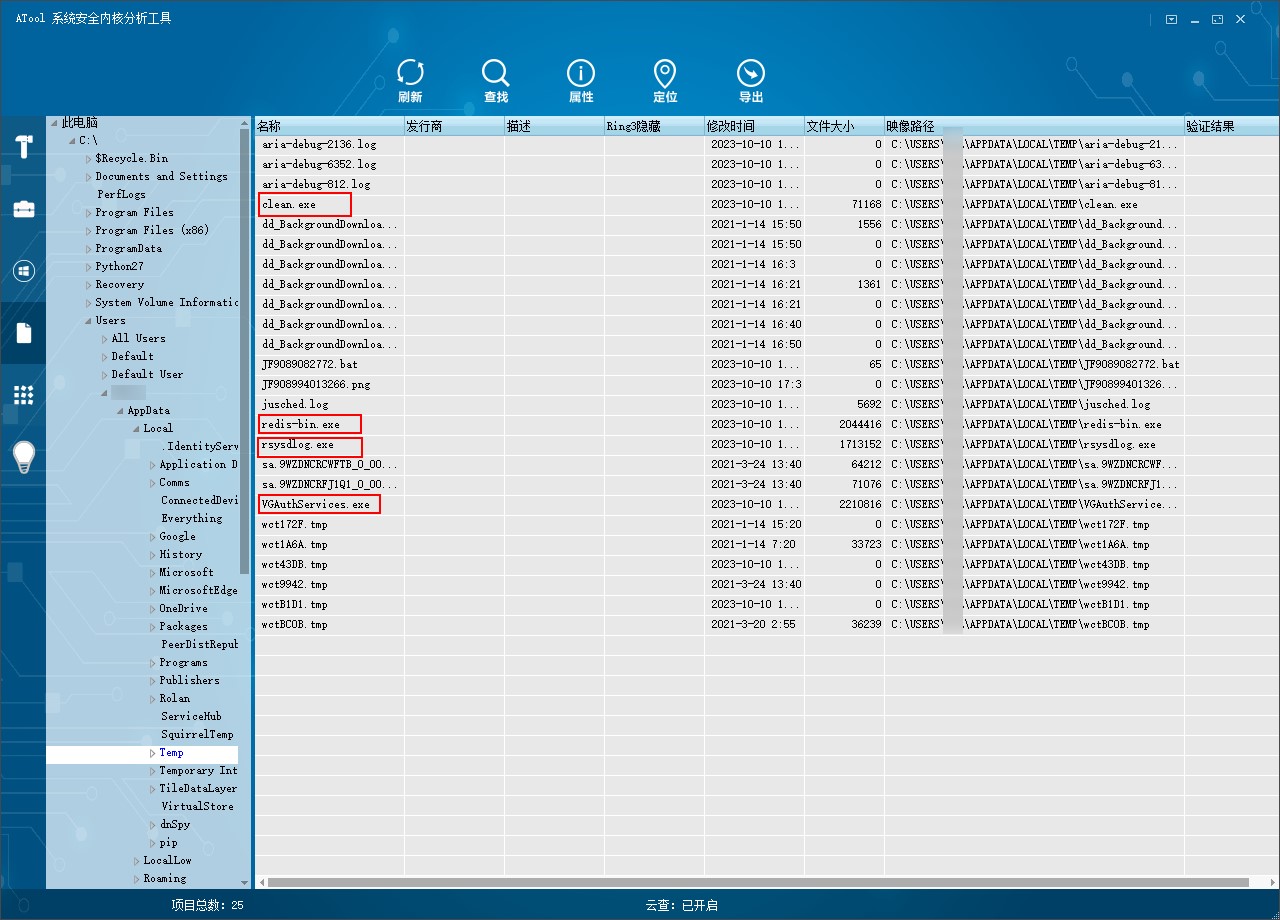Switch to the Windows logo sidebar panel
The width and height of the screenshot is (1280, 920).
click(x=23, y=271)
